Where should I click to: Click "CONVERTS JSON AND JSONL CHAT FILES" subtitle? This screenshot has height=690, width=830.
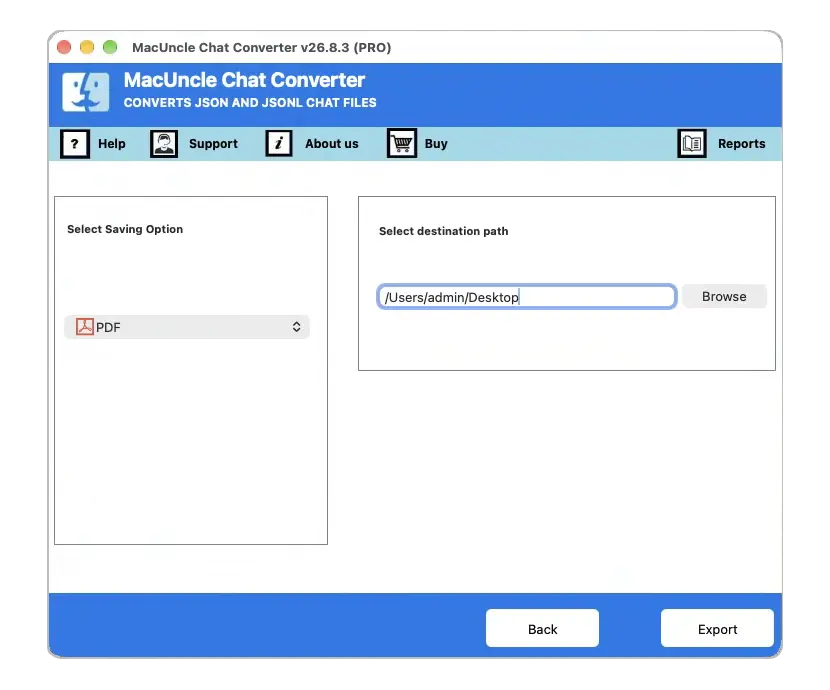coord(250,103)
